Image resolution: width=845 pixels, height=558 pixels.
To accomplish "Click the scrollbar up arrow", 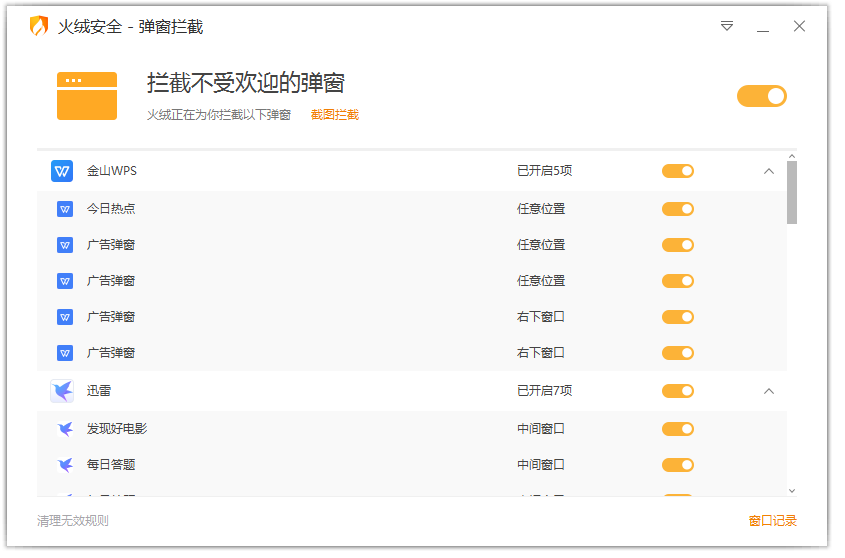I will [792, 157].
